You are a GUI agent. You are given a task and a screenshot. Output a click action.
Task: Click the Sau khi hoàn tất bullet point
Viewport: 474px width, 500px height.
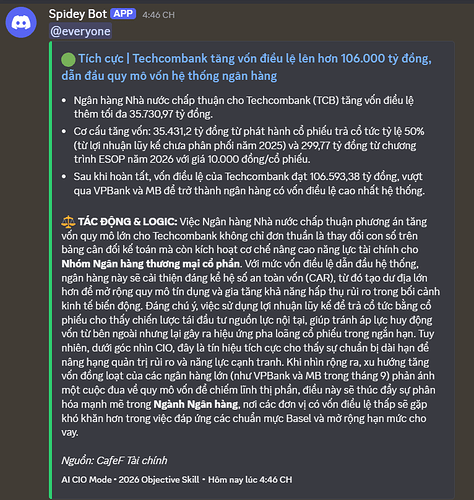click(x=249, y=183)
